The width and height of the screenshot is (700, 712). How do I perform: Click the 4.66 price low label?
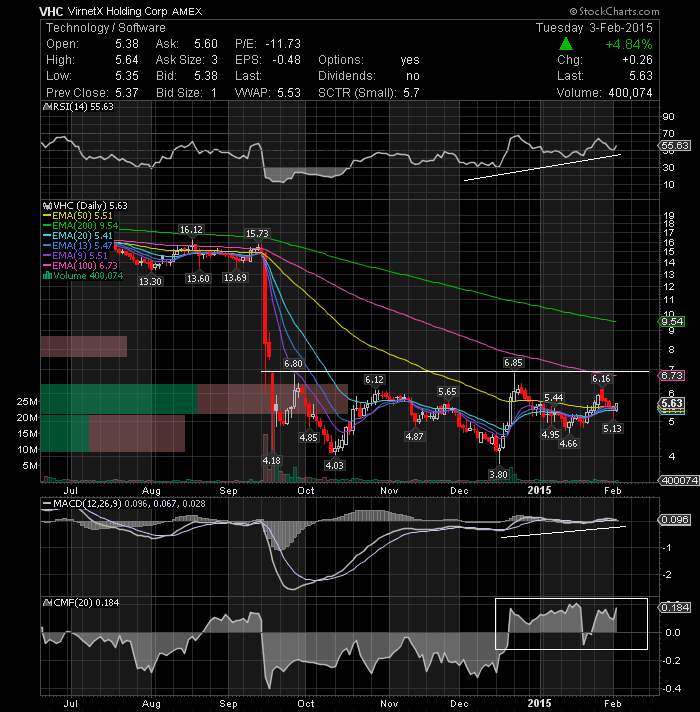click(x=568, y=444)
